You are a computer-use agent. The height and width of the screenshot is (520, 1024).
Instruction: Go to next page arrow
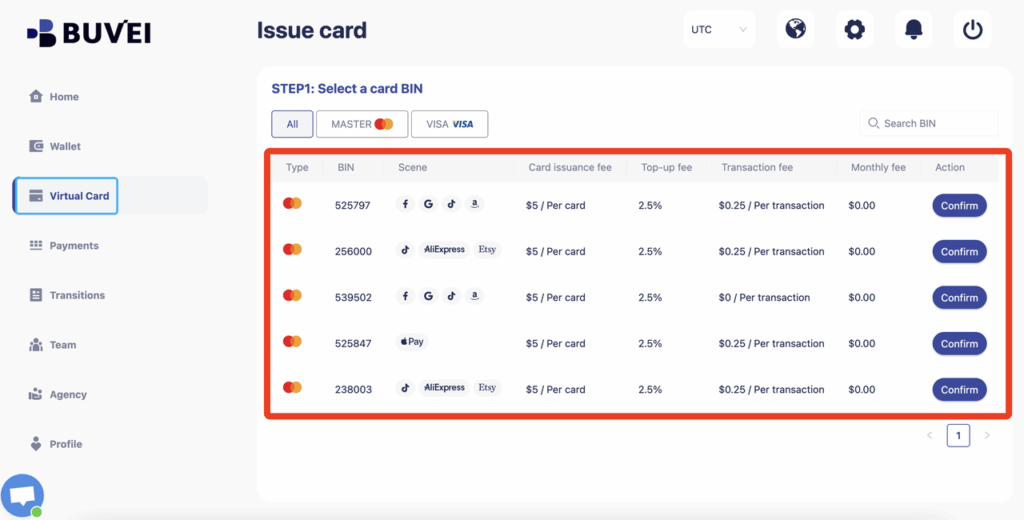point(987,435)
